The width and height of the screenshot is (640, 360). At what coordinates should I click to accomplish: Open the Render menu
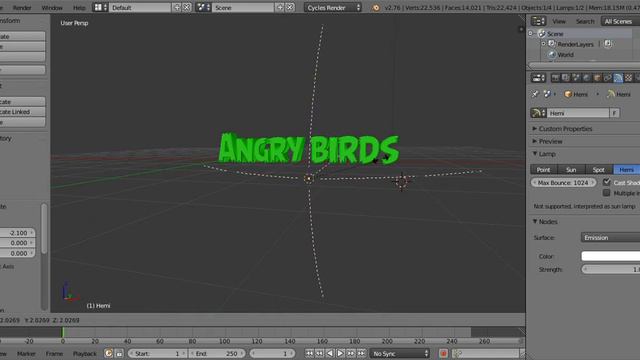(22, 7)
